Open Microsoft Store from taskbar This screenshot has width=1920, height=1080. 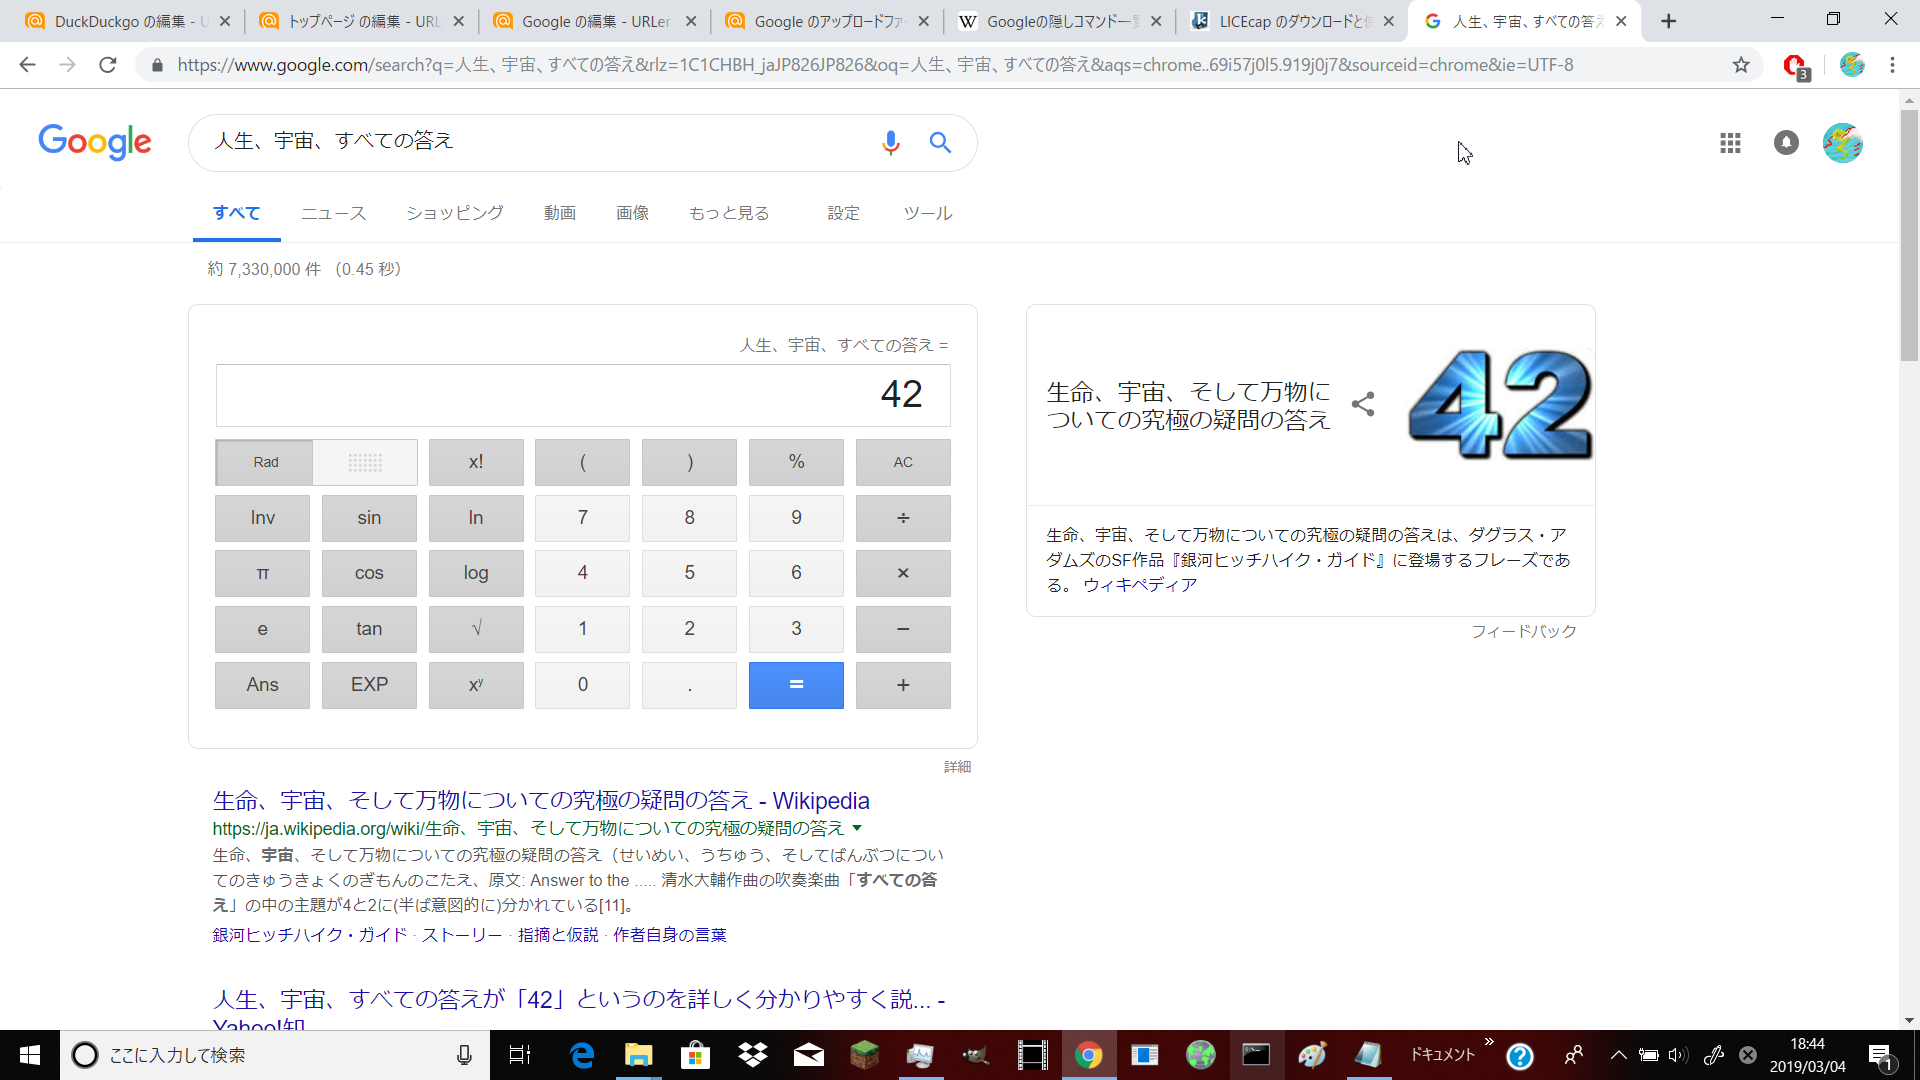pyautogui.click(x=695, y=1055)
